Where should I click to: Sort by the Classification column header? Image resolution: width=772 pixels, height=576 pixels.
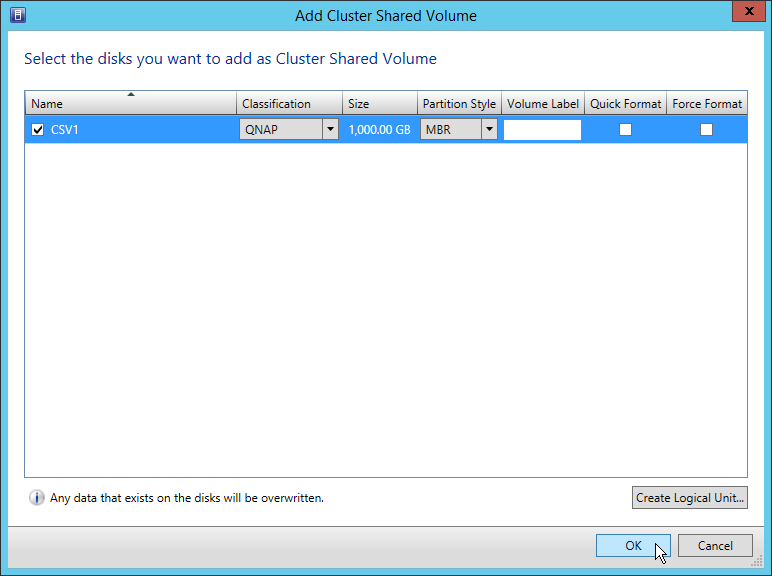(x=289, y=104)
